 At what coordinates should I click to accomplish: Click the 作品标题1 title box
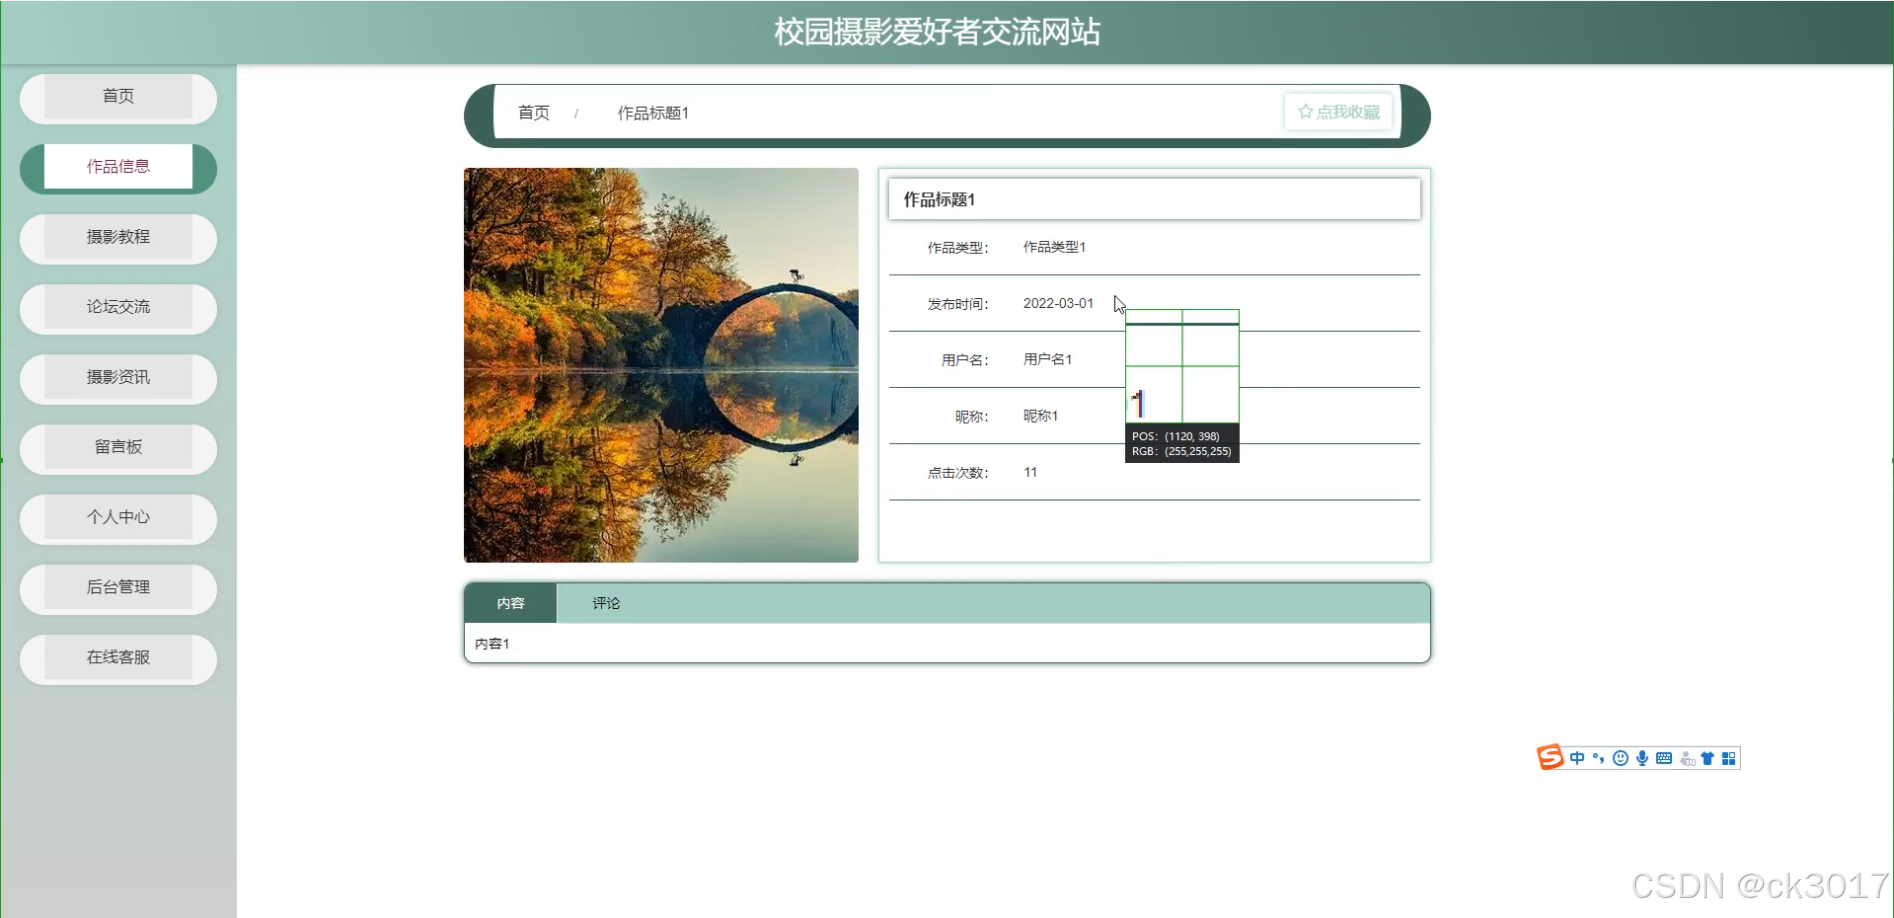pos(1154,199)
